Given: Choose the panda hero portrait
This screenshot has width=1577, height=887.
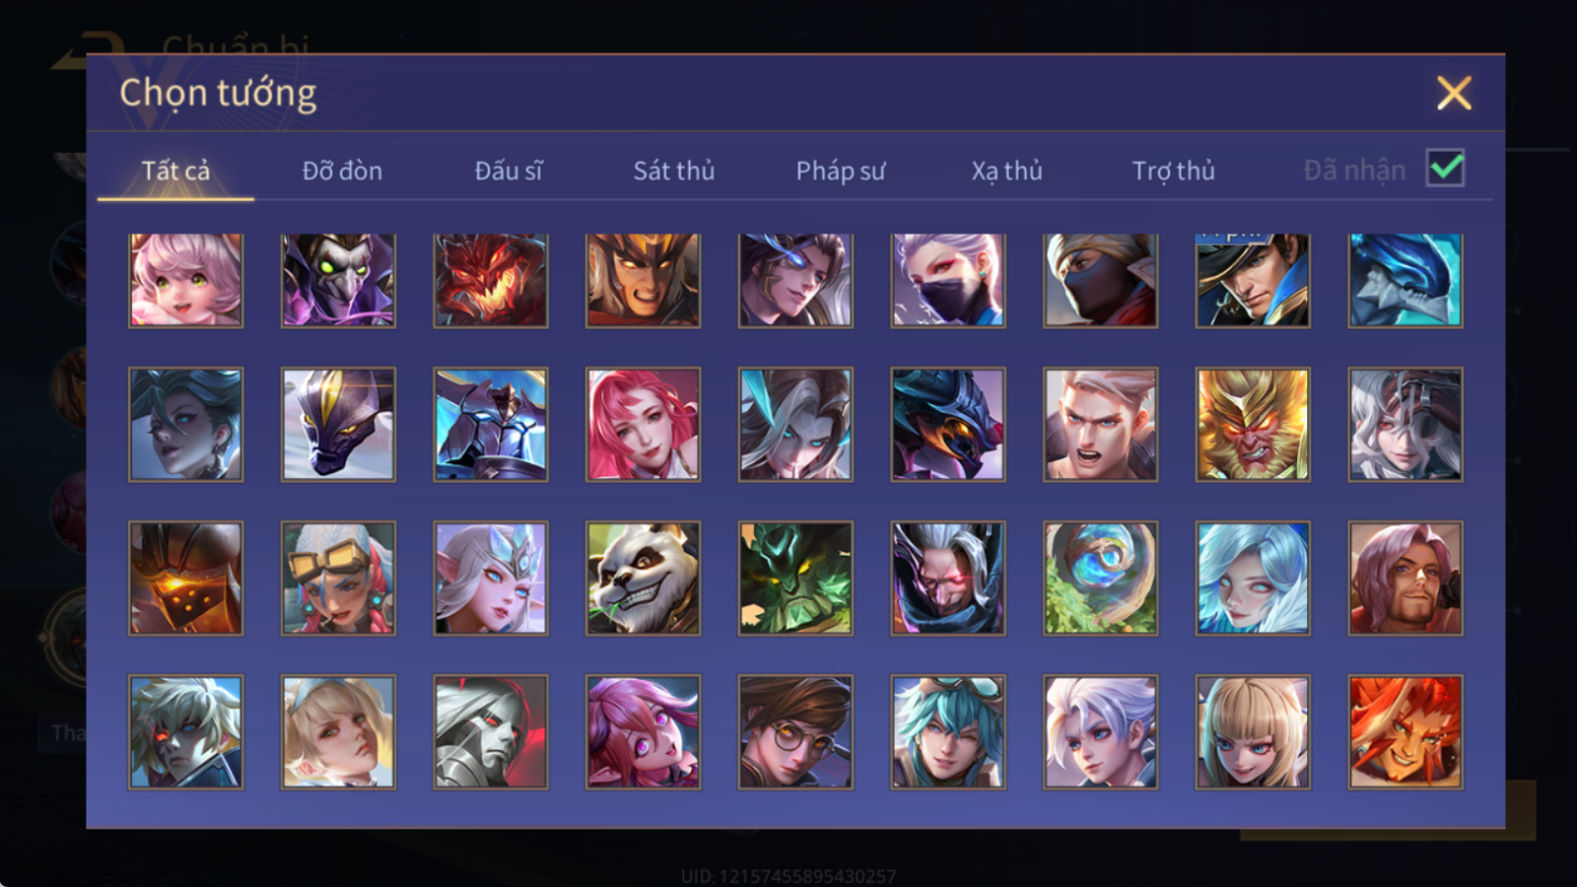Looking at the screenshot, I should pos(643,578).
